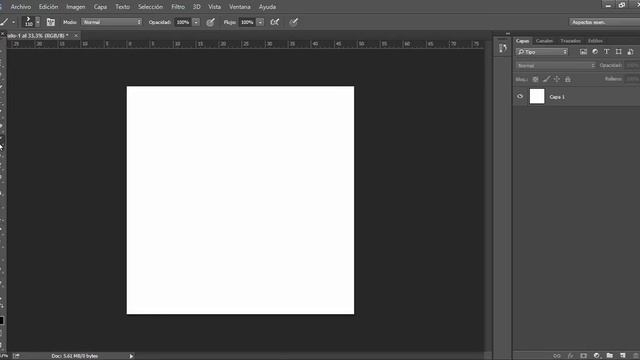
Task: Close the document tab
Action: [x=76, y=36]
